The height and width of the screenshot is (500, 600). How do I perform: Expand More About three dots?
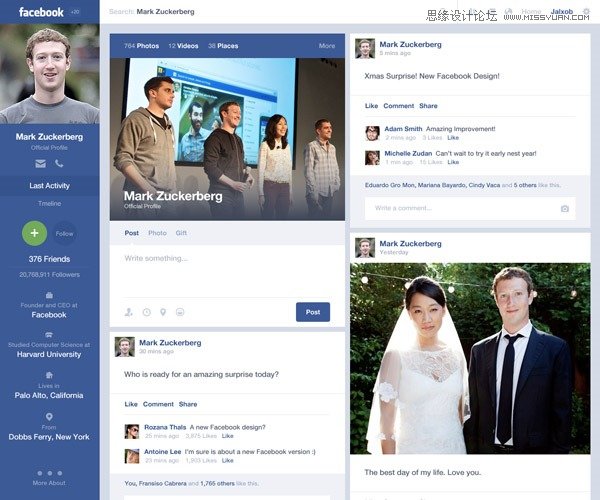(49, 473)
